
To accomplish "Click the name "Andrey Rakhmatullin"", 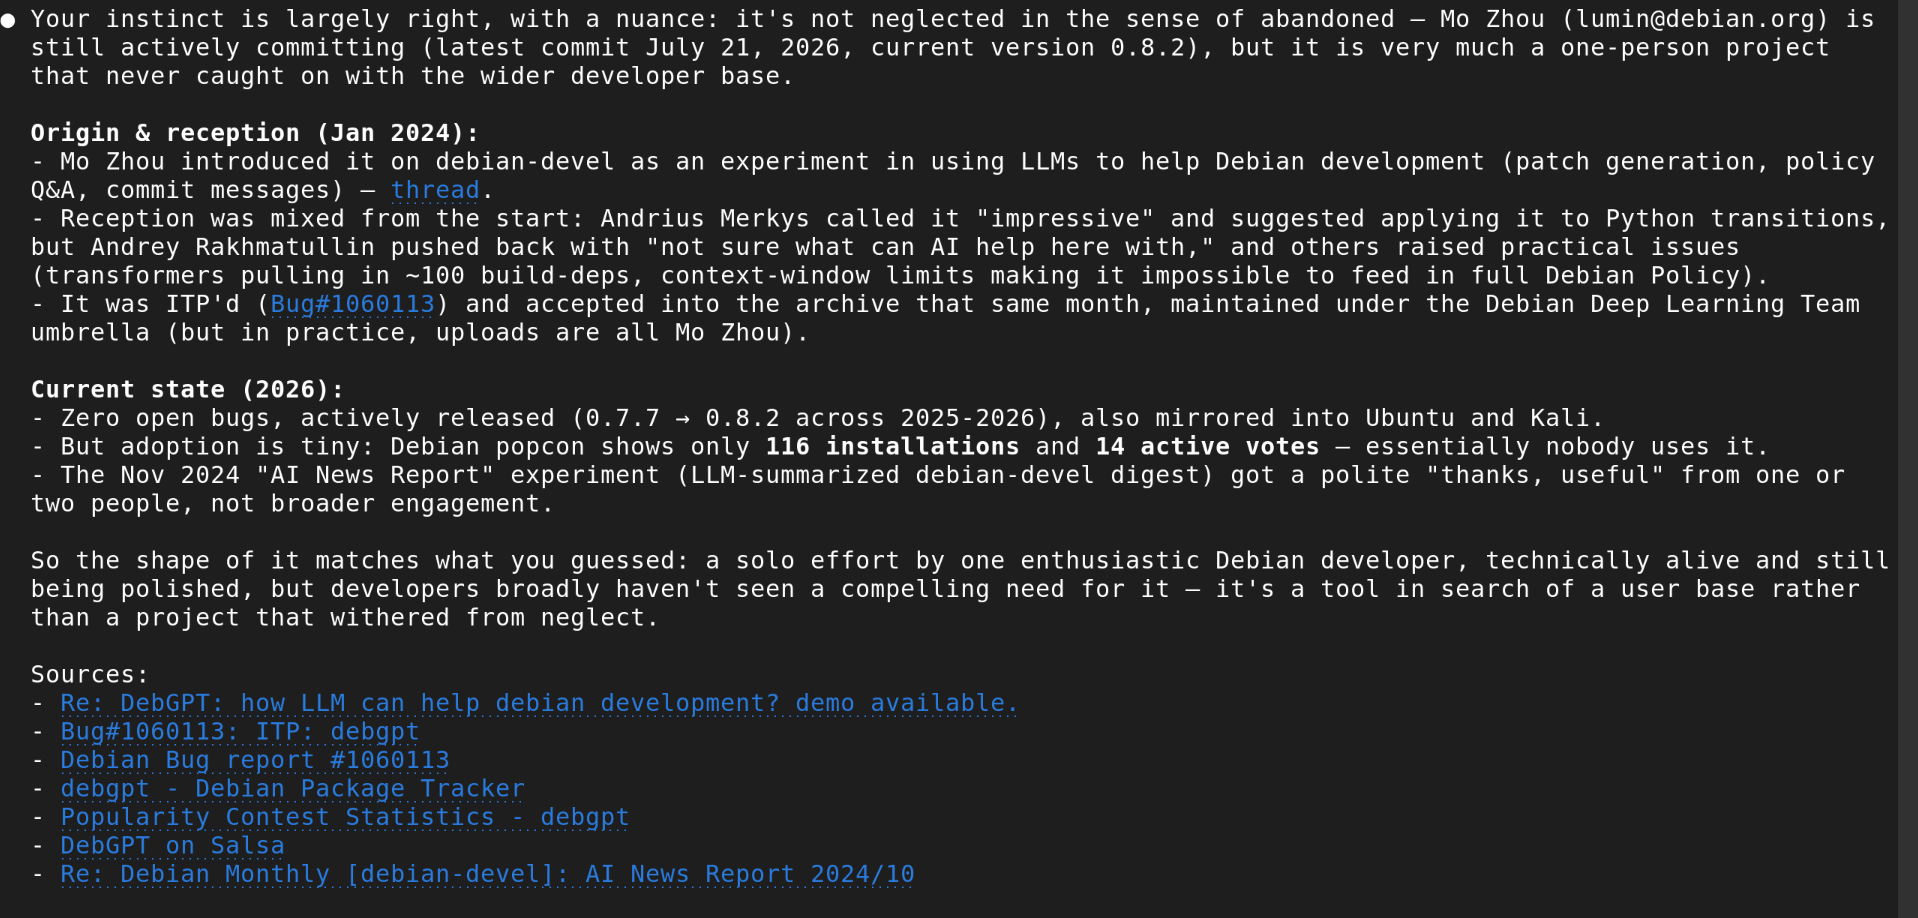I will 232,247.
